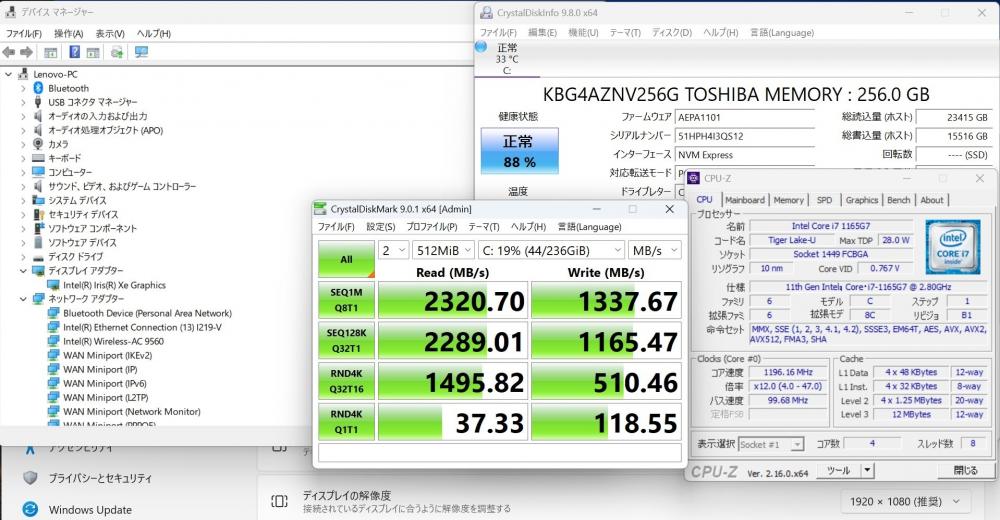This screenshot has height=520, width=1000.
Task: Select the キーボード device category
Action: 64,158
